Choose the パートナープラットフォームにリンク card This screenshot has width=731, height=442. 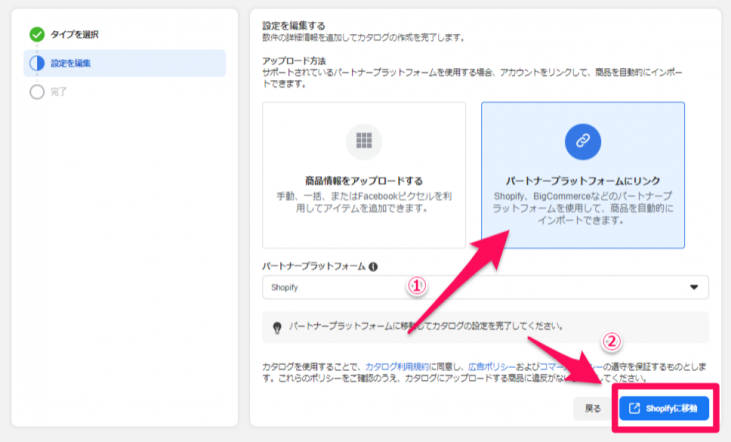pyautogui.click(x=583, y=175)
